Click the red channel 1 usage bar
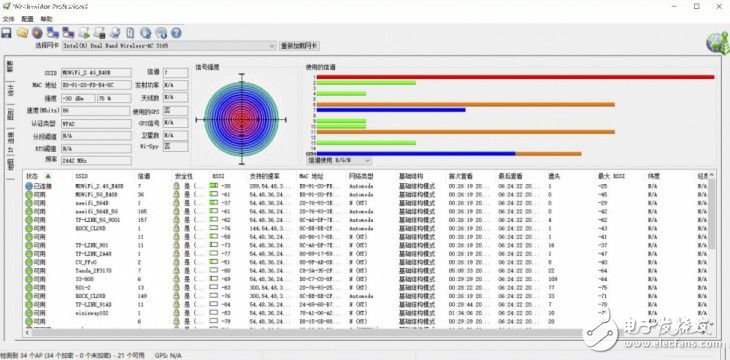 (515, 77)
